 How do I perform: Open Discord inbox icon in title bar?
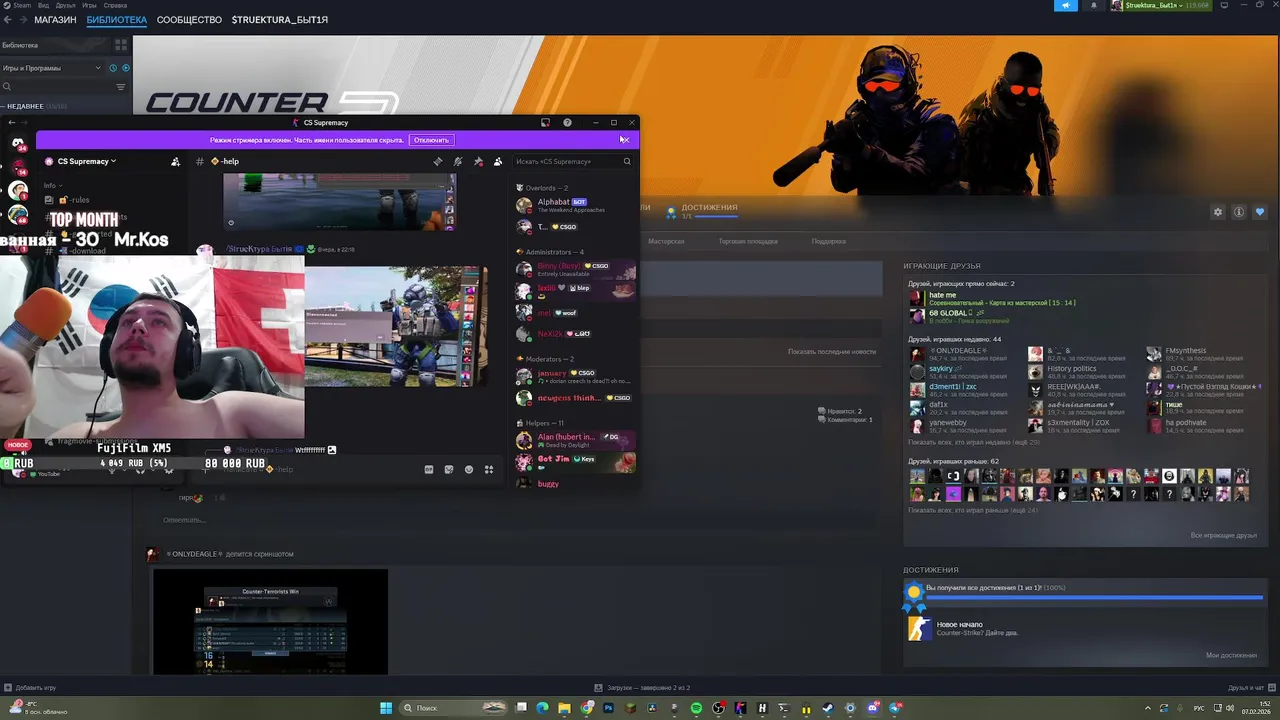(x=545, y=123)
